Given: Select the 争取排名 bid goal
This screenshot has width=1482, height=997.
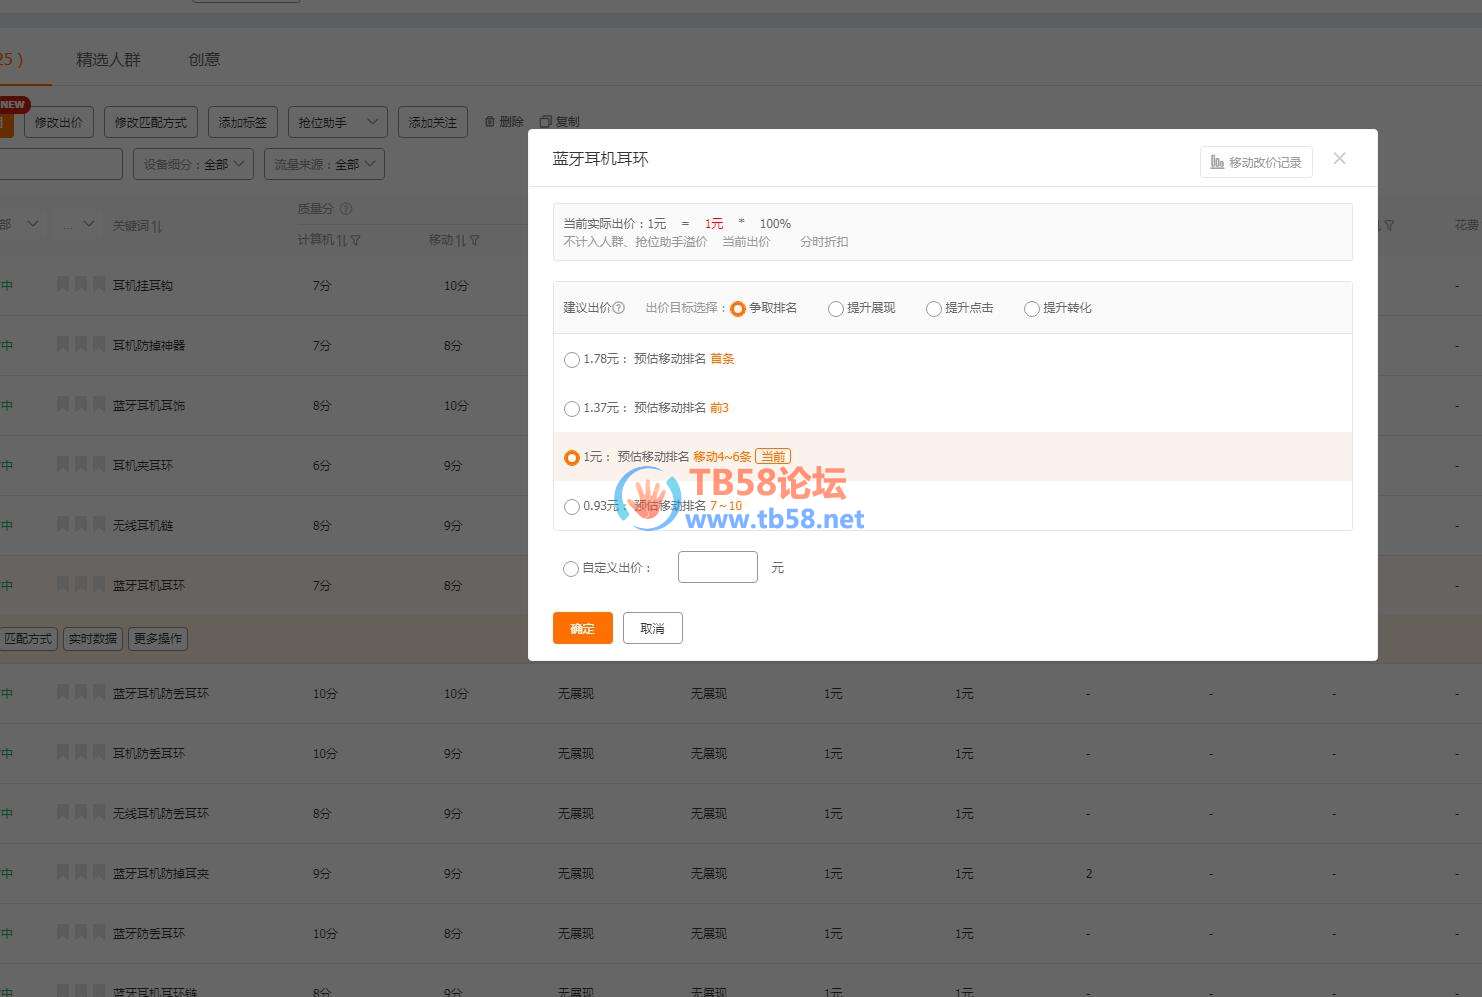Looking at the screenshot, I should click(738, 309).
